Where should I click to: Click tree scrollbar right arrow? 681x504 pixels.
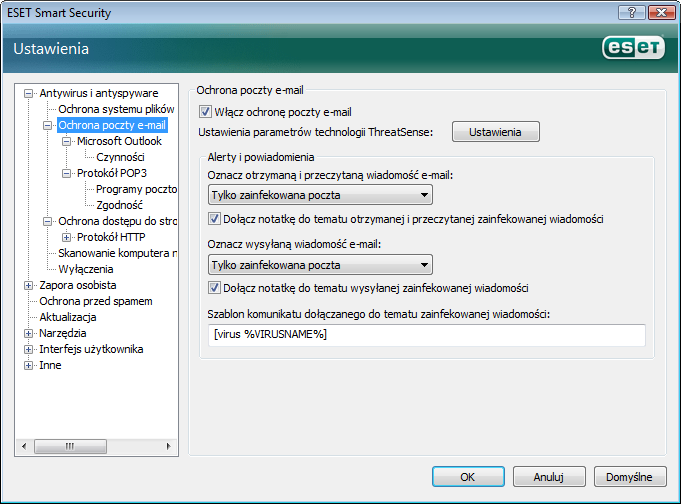[169, 446]
